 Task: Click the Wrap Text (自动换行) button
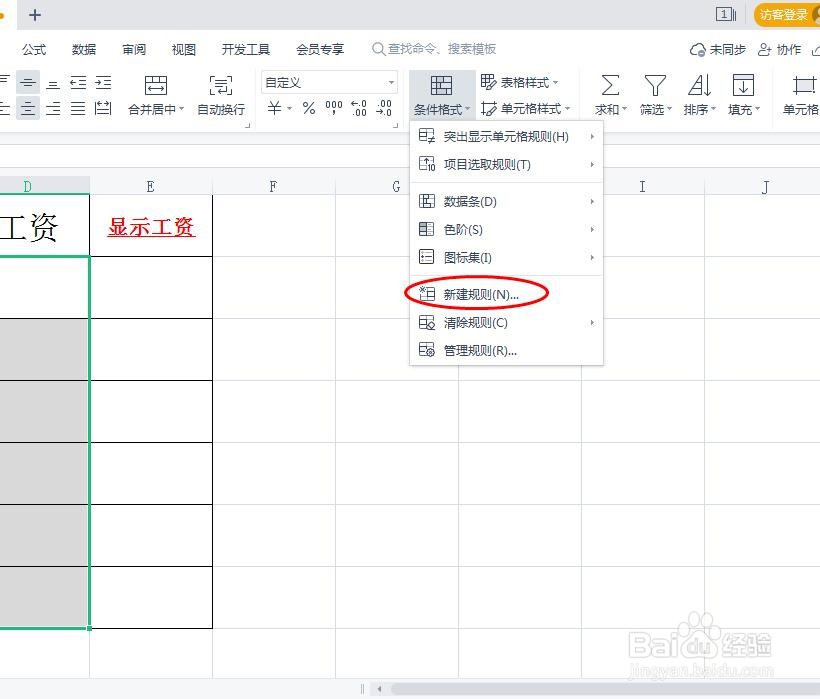[x=221, y=94]
